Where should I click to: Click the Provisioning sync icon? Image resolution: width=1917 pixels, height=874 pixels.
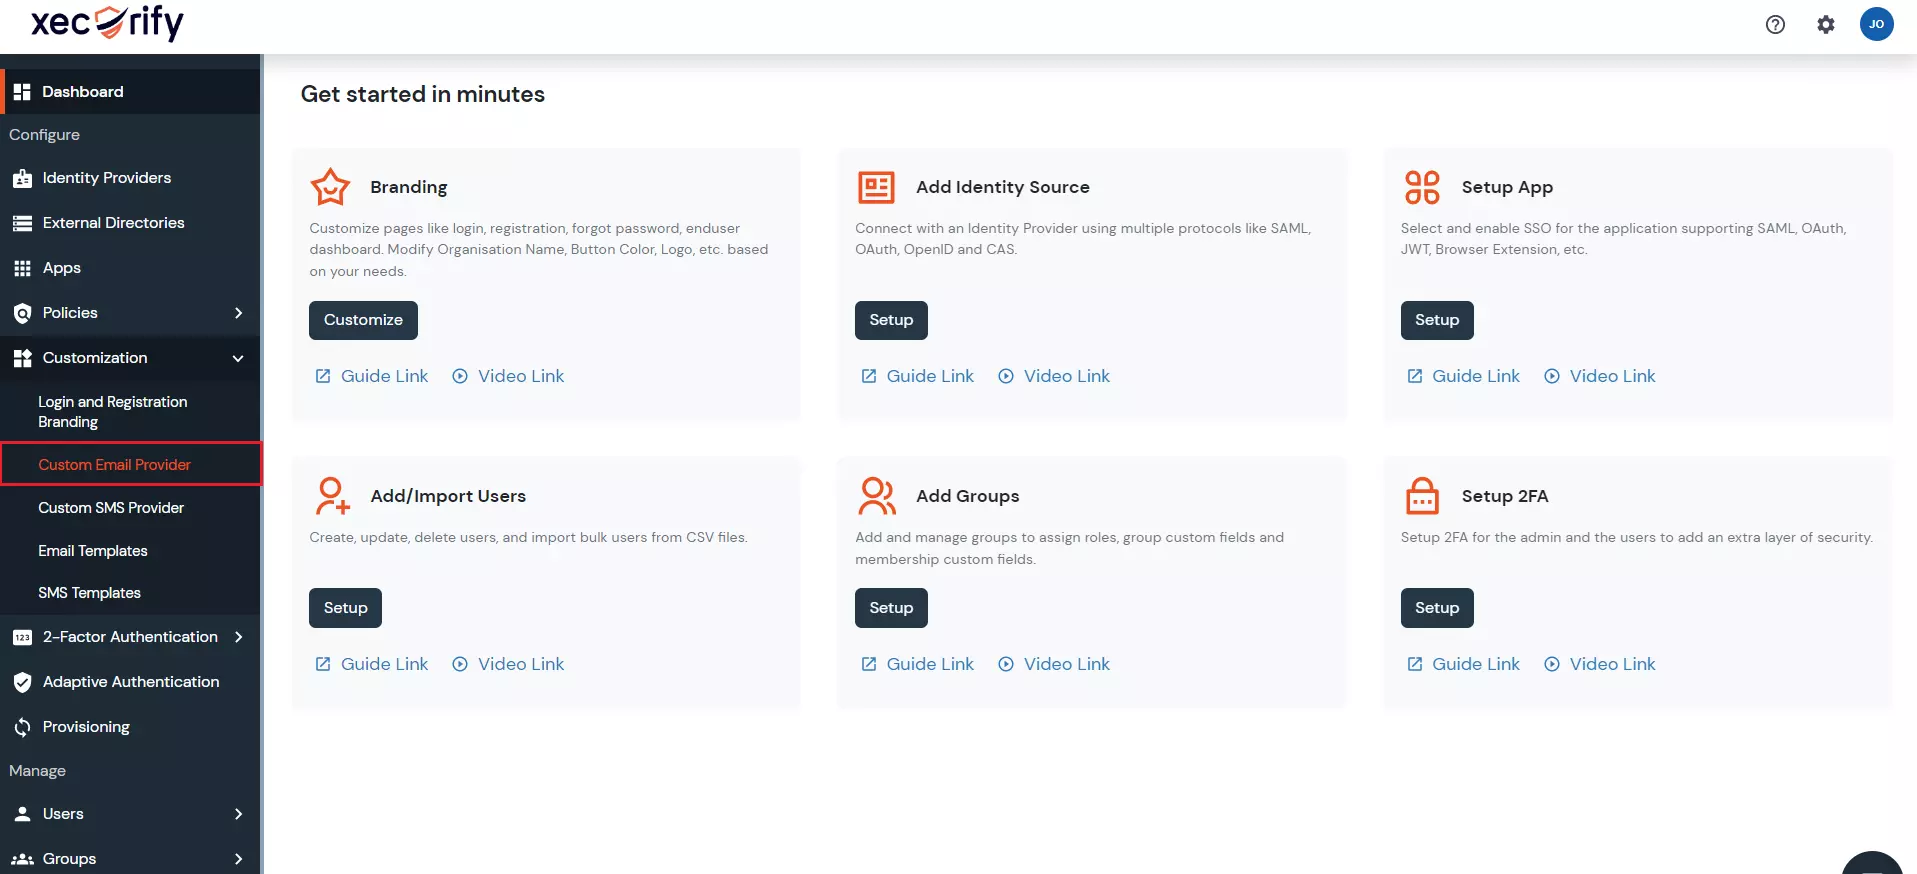(22, 727)
